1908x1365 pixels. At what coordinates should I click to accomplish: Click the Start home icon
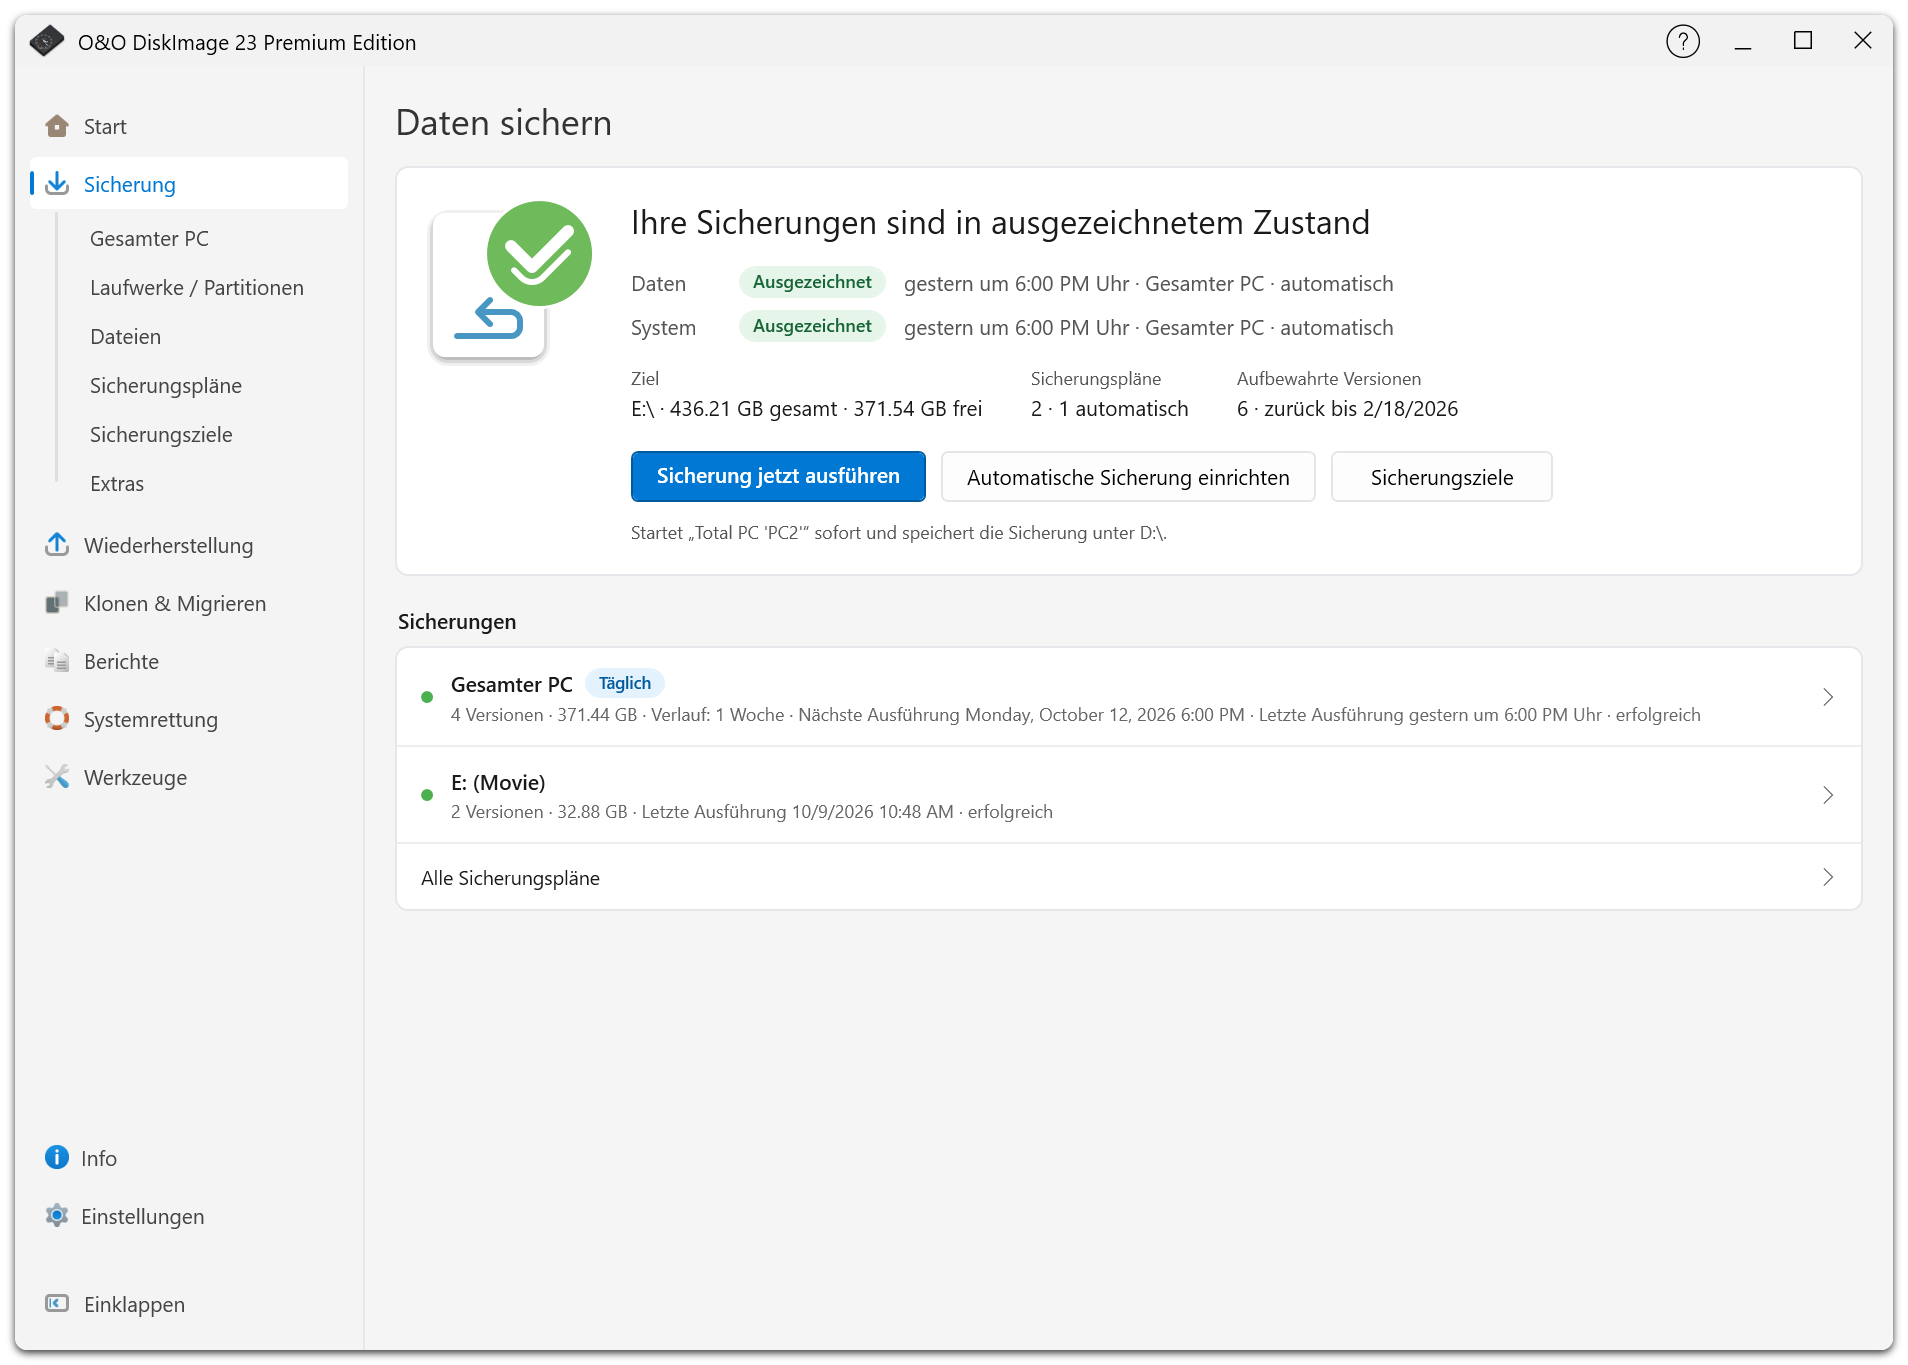57,126
